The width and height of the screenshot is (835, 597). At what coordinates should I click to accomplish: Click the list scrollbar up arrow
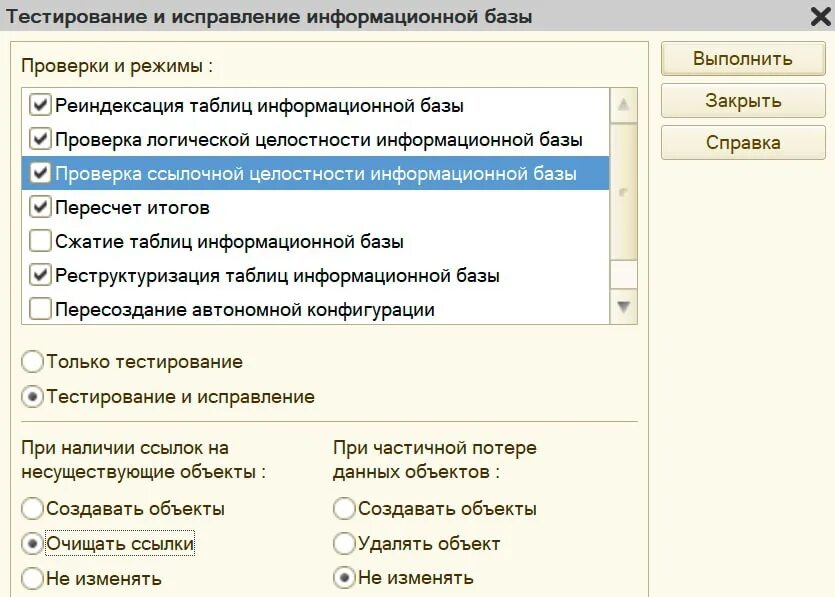coord(623,105)
